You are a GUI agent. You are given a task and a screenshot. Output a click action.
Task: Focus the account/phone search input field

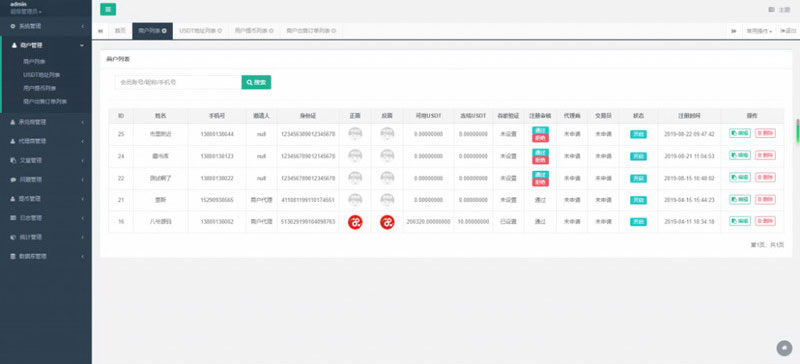(178, 82)
